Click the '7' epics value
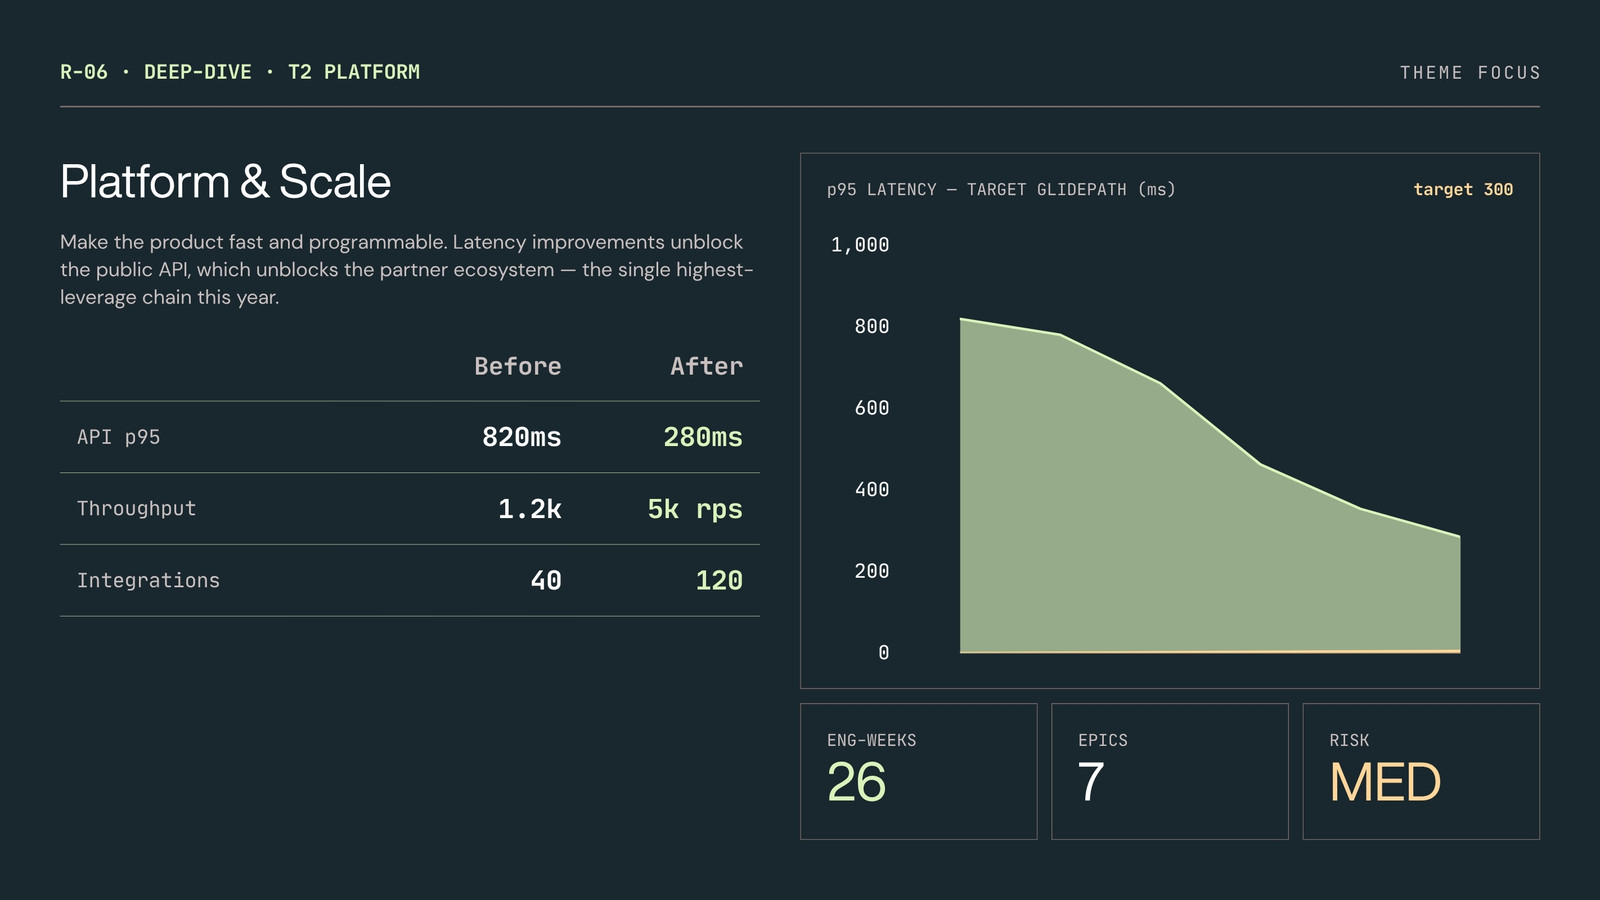The image size is (1600, 900). [x=1091, y=782]
